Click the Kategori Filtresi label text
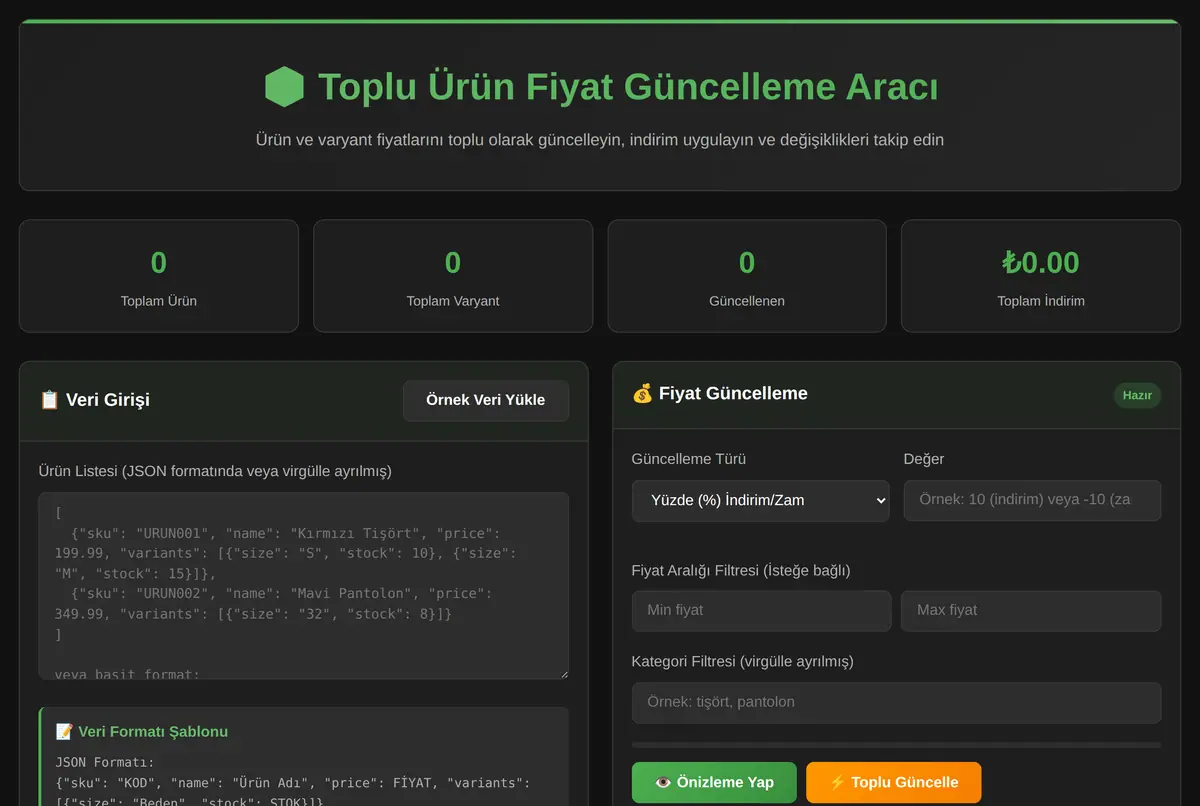This screenshot has height=806, width=1200. click(x=743, y=661)
